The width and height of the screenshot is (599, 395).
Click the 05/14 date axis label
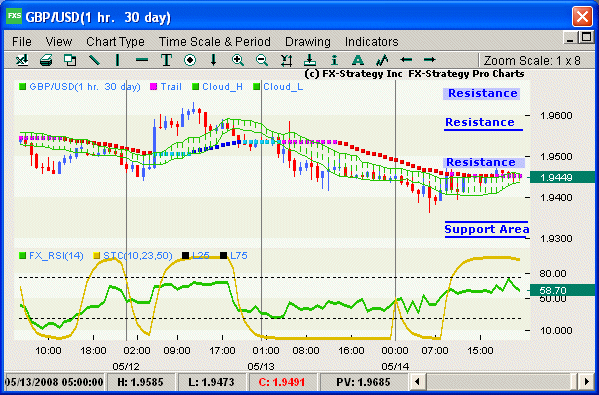point(395,366)
